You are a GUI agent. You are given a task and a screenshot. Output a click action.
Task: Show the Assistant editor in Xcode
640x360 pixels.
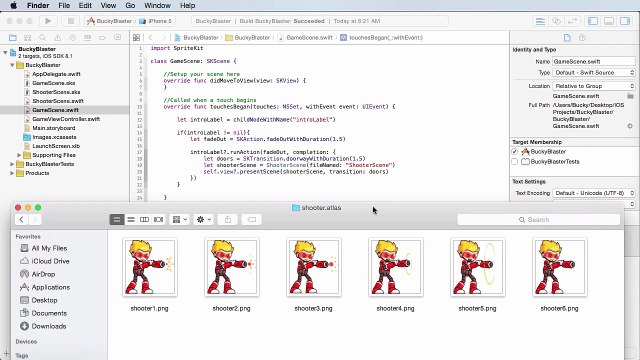[556, 21]
